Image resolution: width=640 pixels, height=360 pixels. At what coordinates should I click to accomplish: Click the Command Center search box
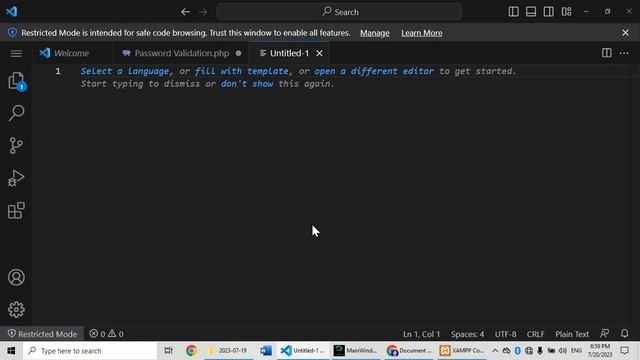(x=339, y=12)
